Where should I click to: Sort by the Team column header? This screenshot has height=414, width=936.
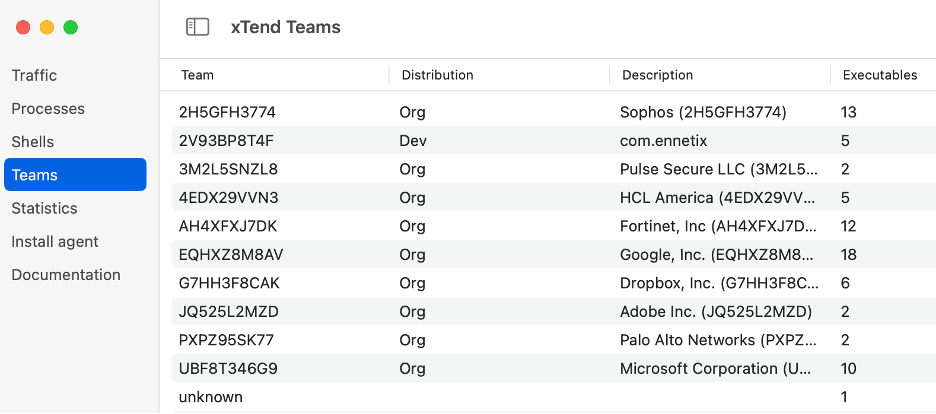(x=197, y=75)
